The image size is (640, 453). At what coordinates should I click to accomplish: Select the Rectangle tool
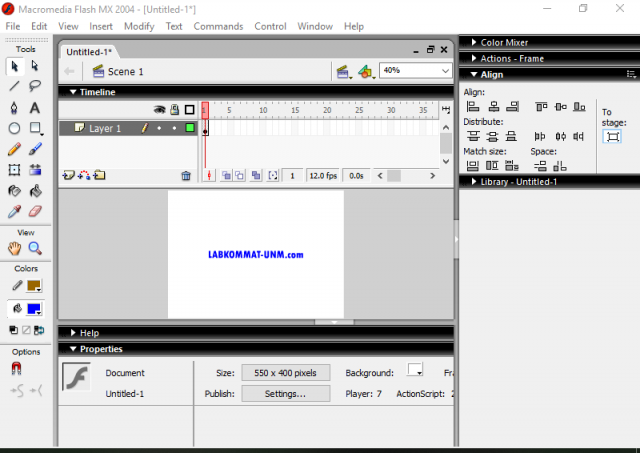coord(36,129)
